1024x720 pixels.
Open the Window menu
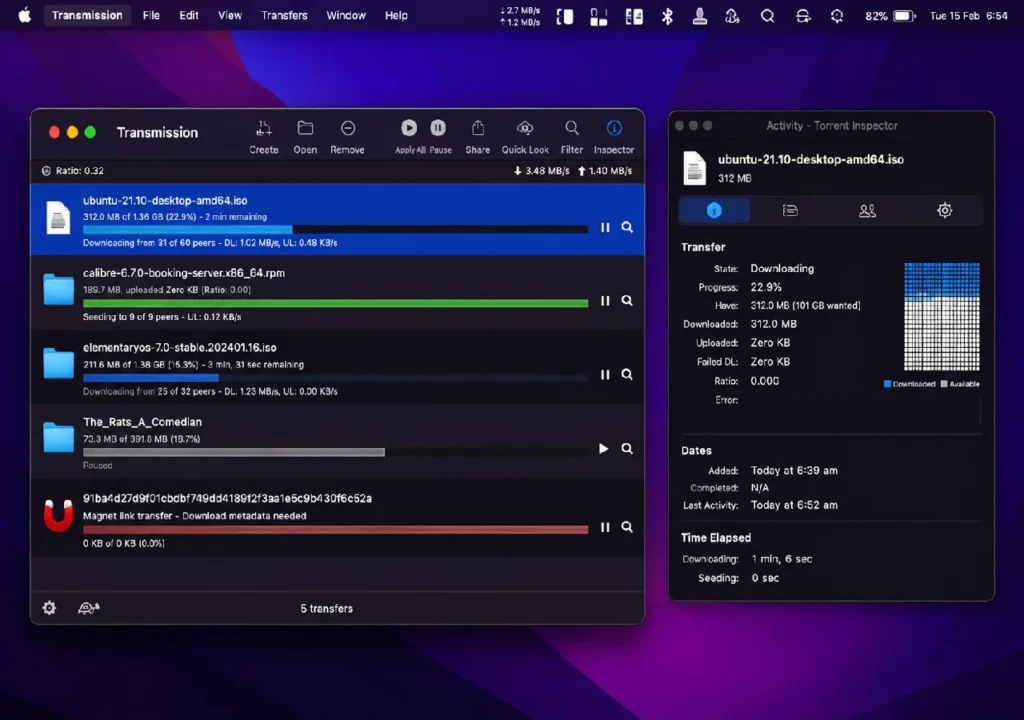pos(345,15)
